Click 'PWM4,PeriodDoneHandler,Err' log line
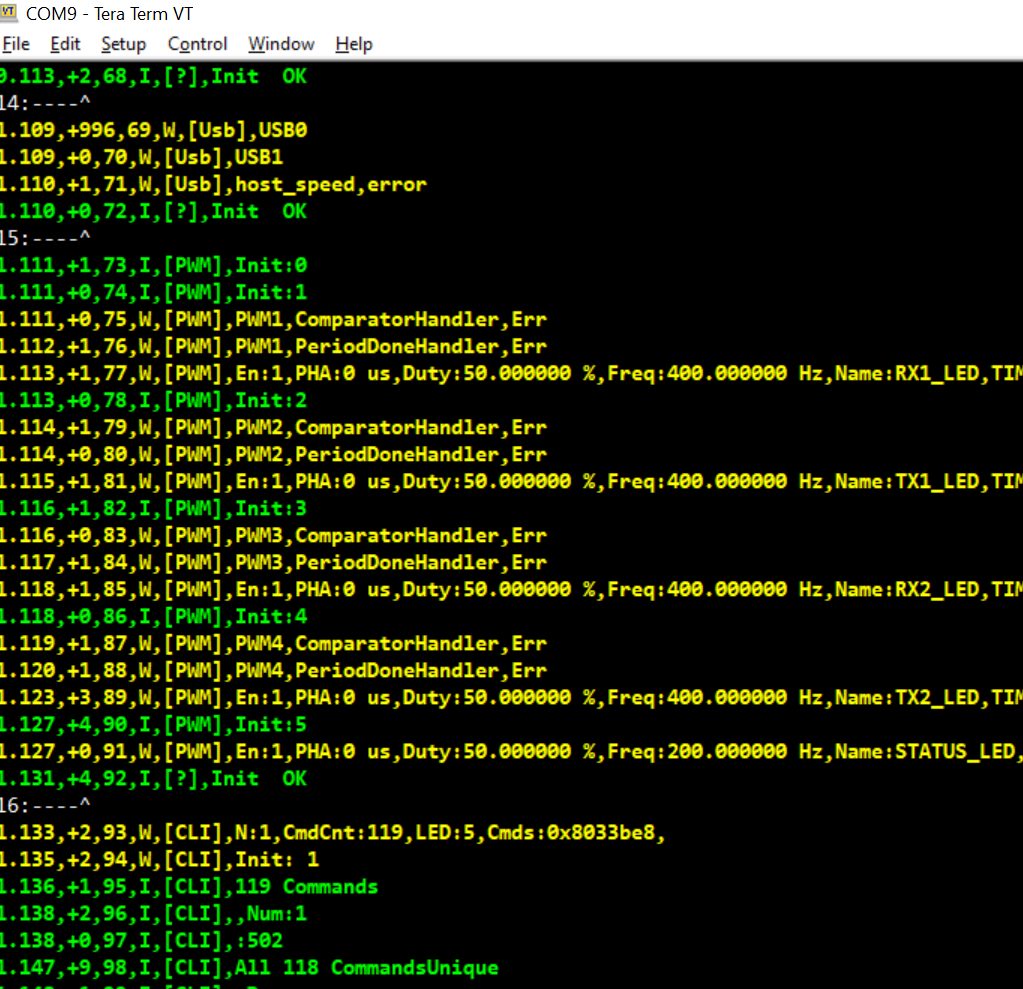Viewport: 1023px width, 989px height. (x=273, y=671)
